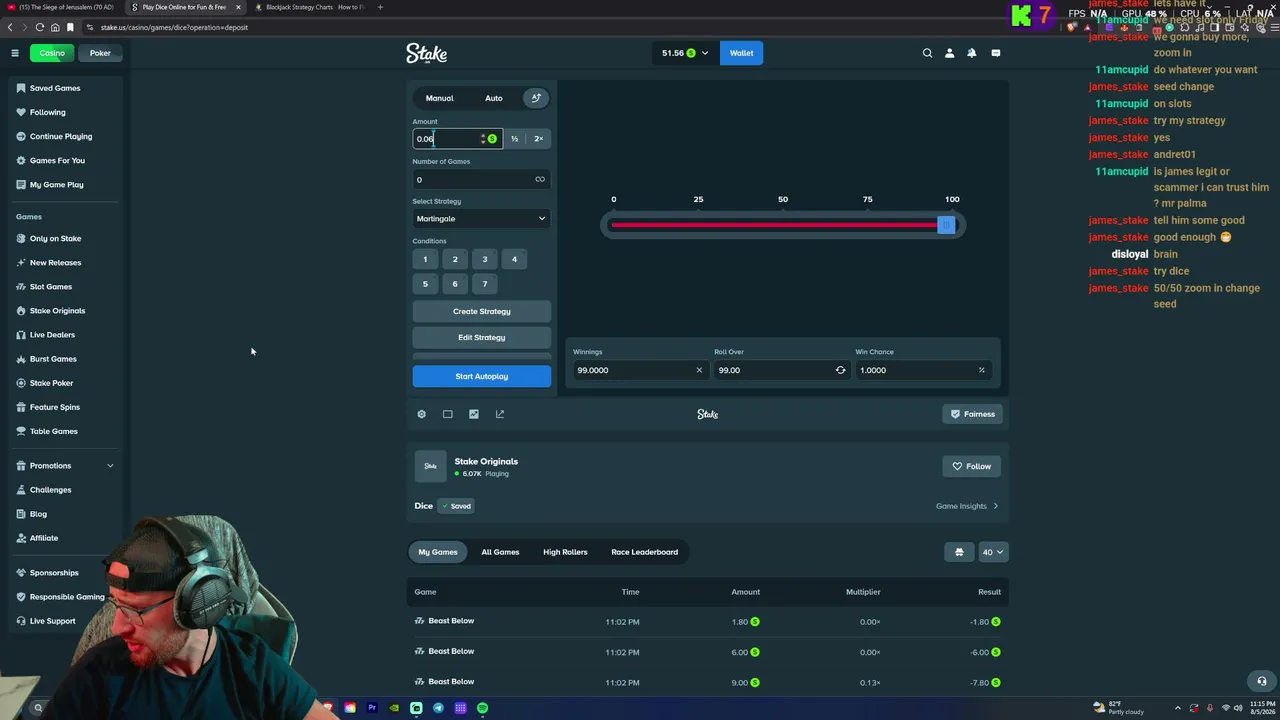Screen dimensions: 1280x720
Task: Open the balance currency dropdown
Action: tap(685, 53)
